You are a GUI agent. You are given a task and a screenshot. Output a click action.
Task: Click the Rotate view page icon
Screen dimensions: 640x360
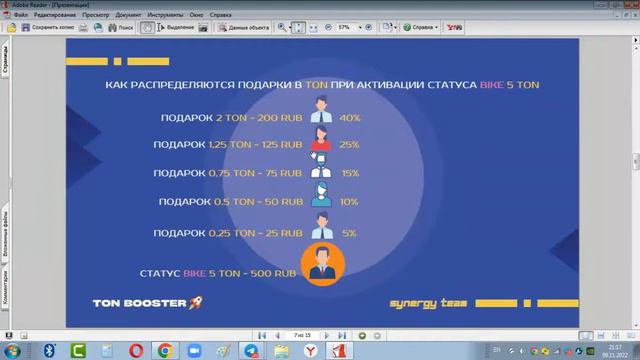point(387,27)
